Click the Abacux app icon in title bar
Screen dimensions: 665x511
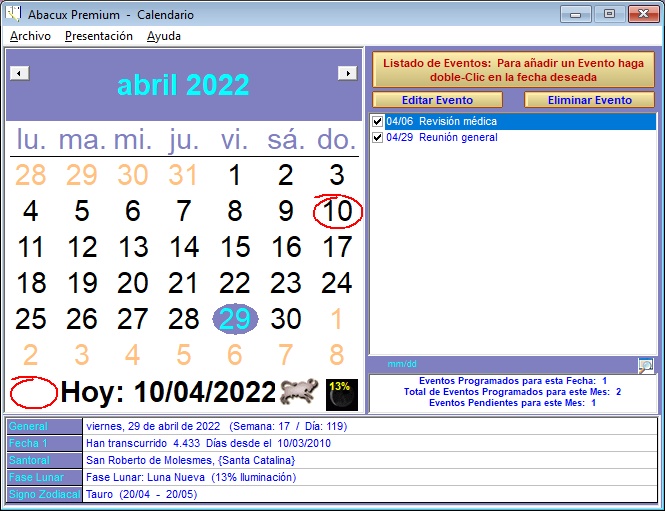click(x=12, y=15)
